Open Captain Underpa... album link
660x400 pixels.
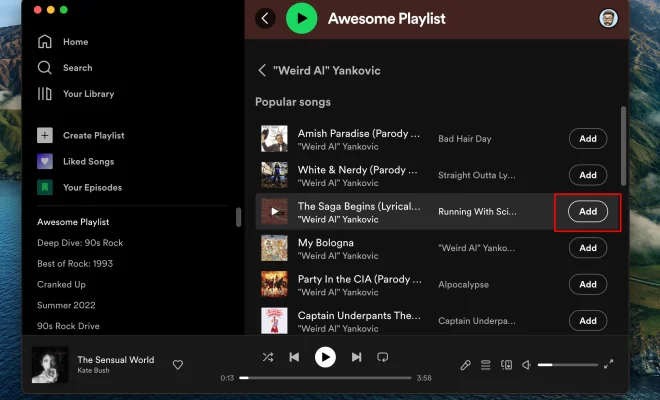click(476, 321)
